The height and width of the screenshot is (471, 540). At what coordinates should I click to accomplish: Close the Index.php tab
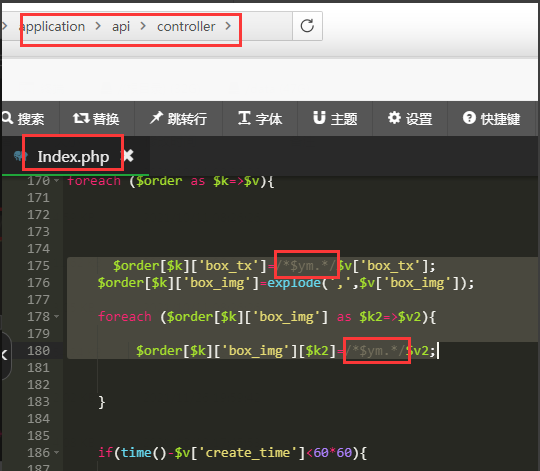click(128, 156)
